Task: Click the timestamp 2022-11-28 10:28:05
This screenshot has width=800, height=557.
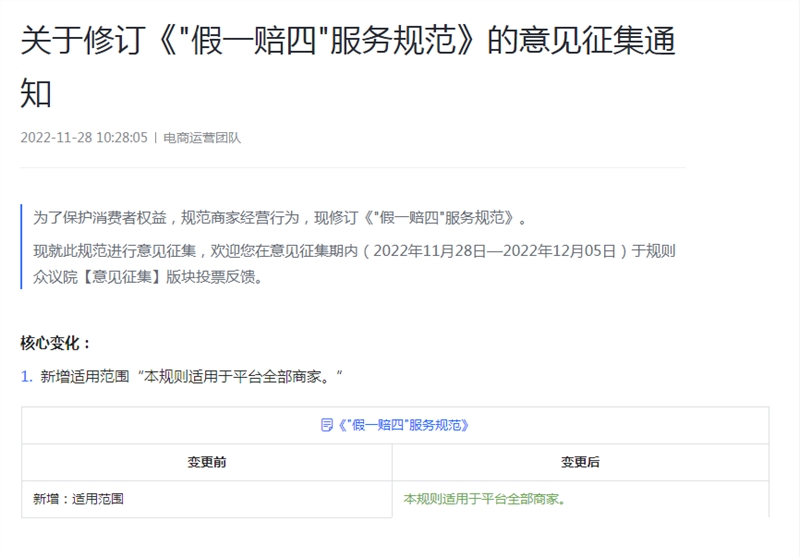Action: (x=84, y=137)
